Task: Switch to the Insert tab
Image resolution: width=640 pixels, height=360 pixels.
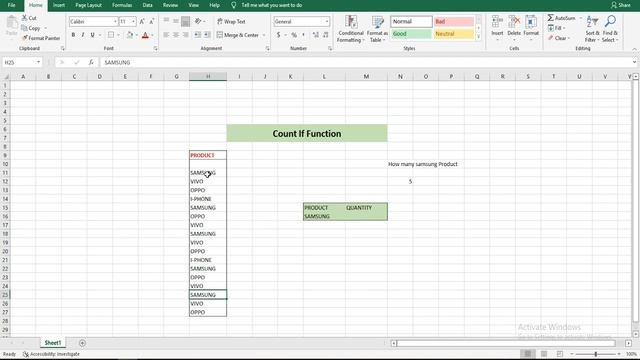Action: [x=59, y=5]
